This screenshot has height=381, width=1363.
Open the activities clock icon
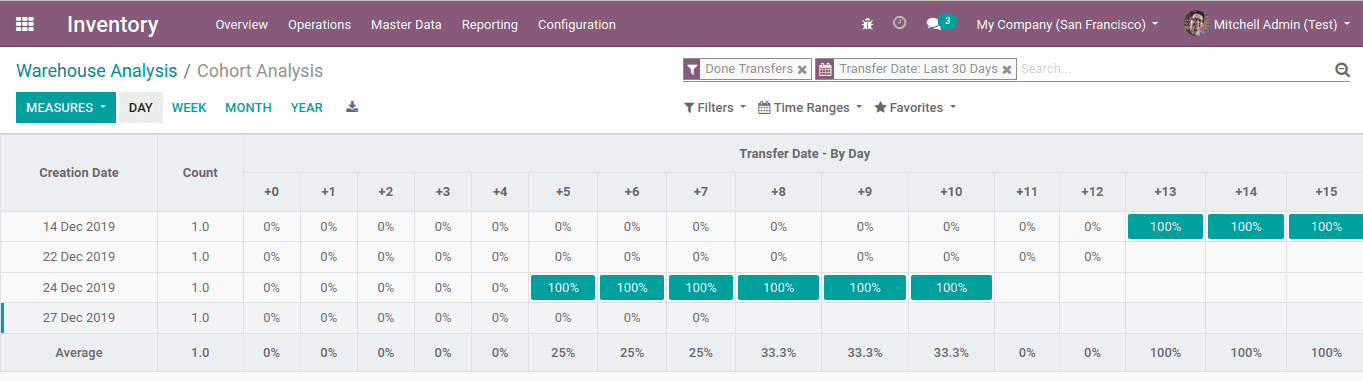pos(899,23)
